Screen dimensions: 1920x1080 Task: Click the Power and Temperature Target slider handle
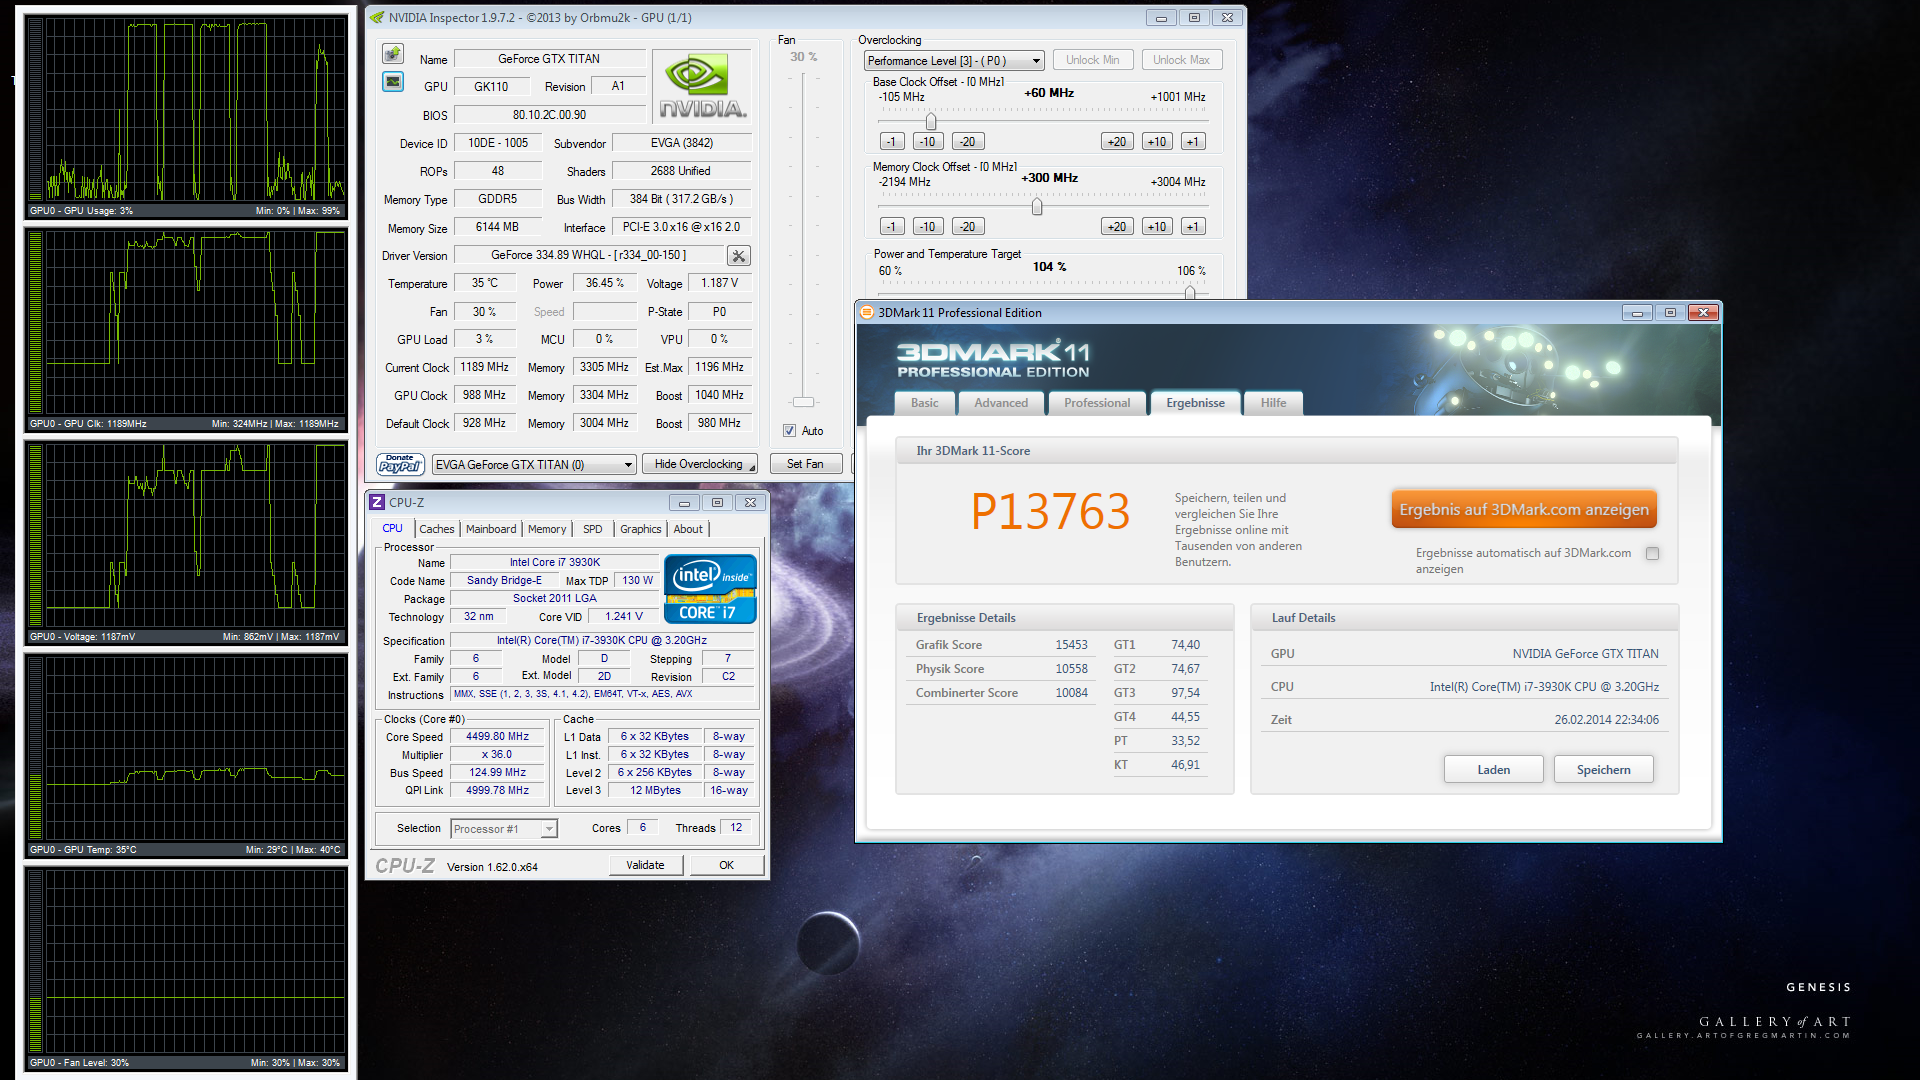click(1190, 293)
